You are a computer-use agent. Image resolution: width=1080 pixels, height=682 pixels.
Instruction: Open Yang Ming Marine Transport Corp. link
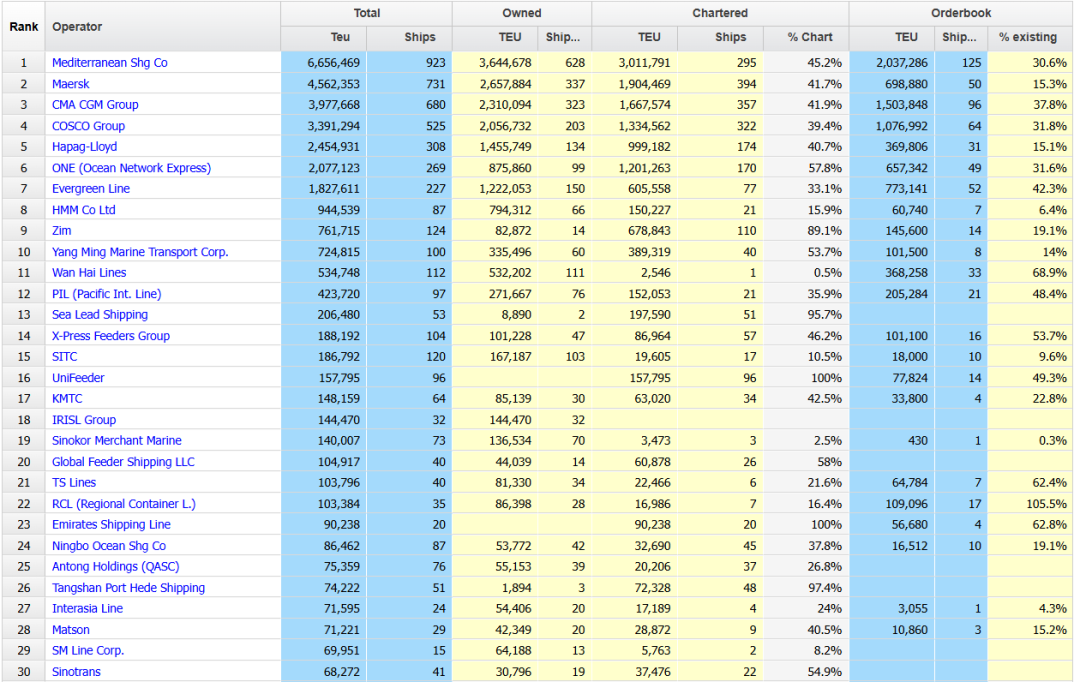pos(140,252)
